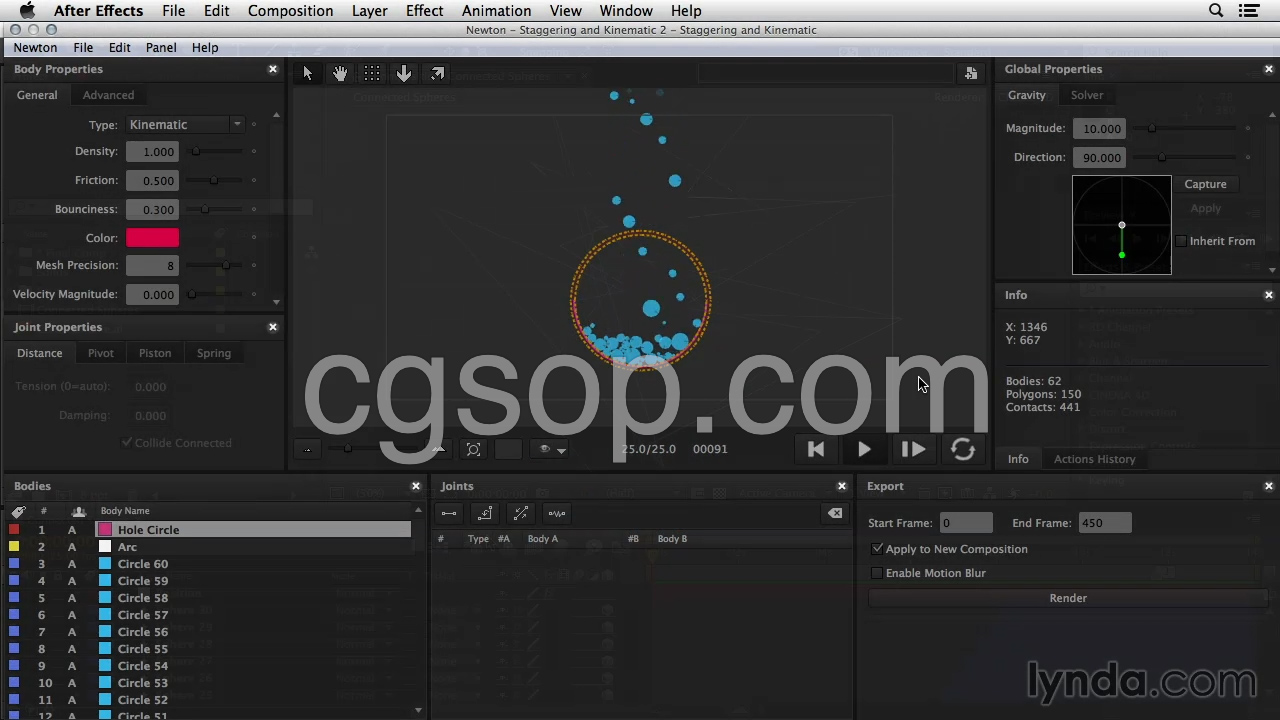The width and height of the screenshot is (1280, 720).
Task: Click the add-file icon in preview toolbar
Action: tap(971, 73)
